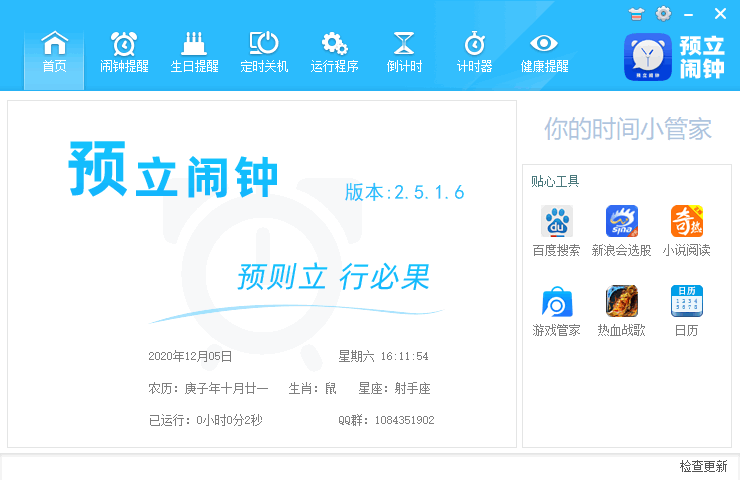
Task: Click the QQ群：1084351902 text
Action: 386,420
